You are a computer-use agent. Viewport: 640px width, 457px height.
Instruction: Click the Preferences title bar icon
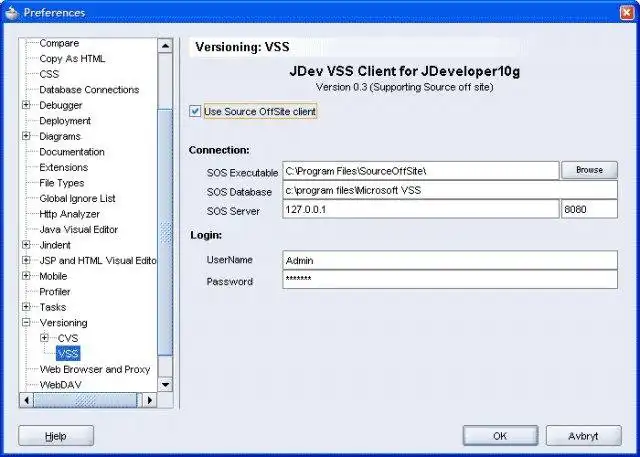[12, 13]
